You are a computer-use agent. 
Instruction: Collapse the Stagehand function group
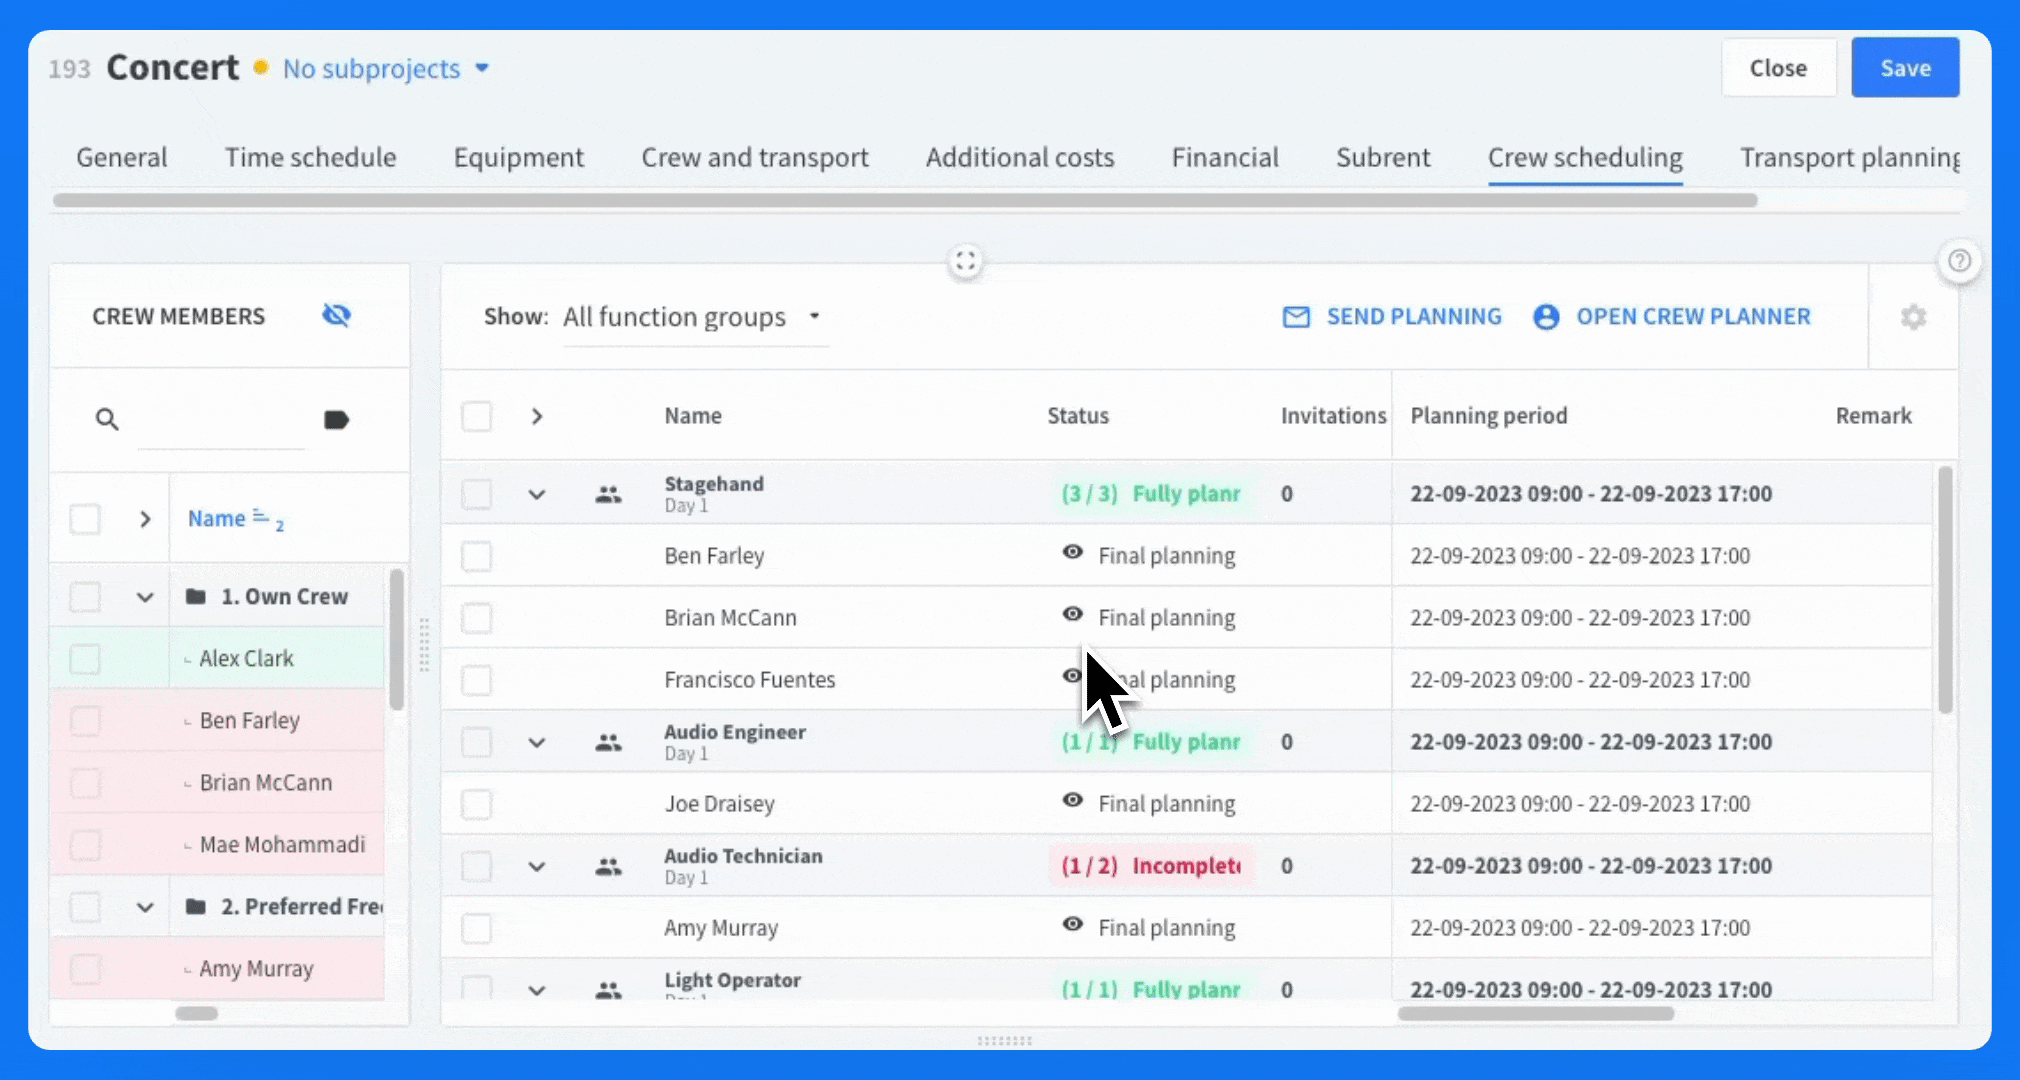(537, 494)
